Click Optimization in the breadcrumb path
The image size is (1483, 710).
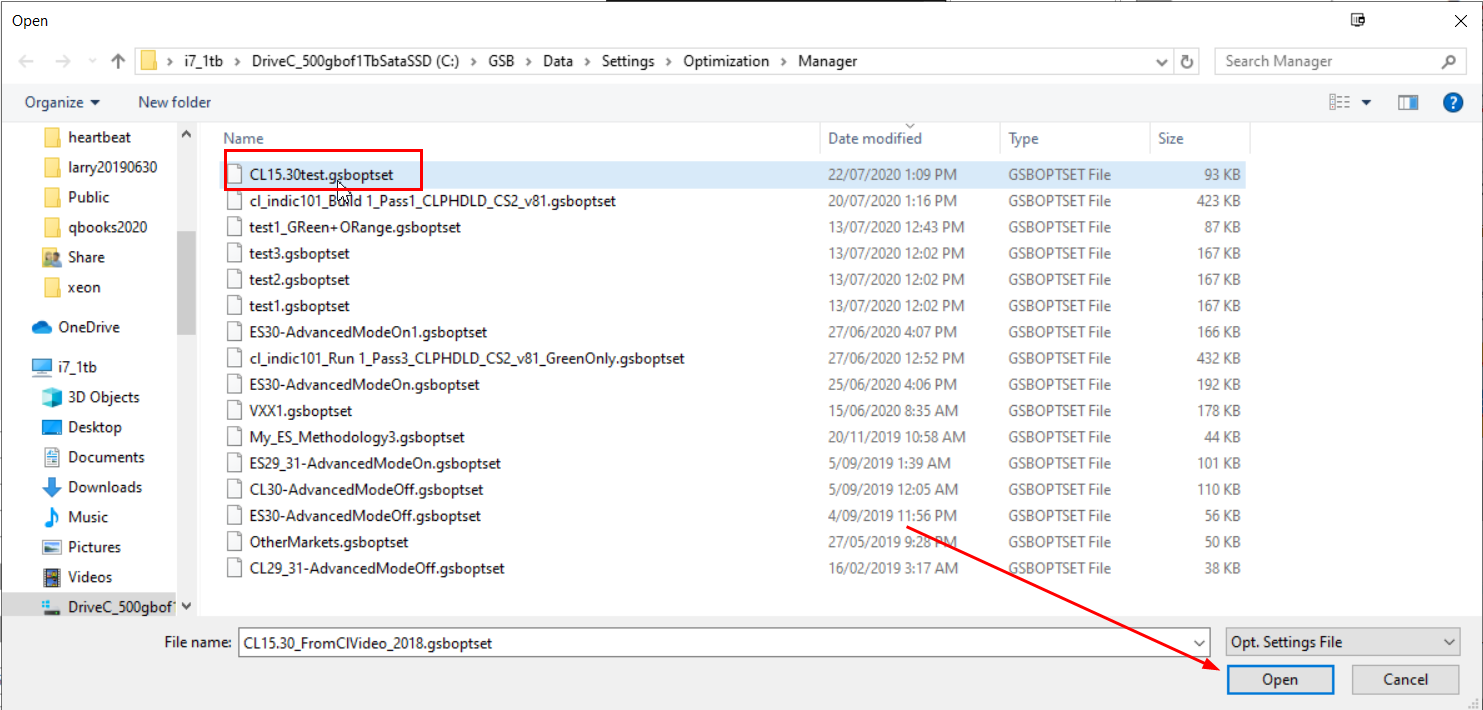pyautogui.click(x=726, y=61)
